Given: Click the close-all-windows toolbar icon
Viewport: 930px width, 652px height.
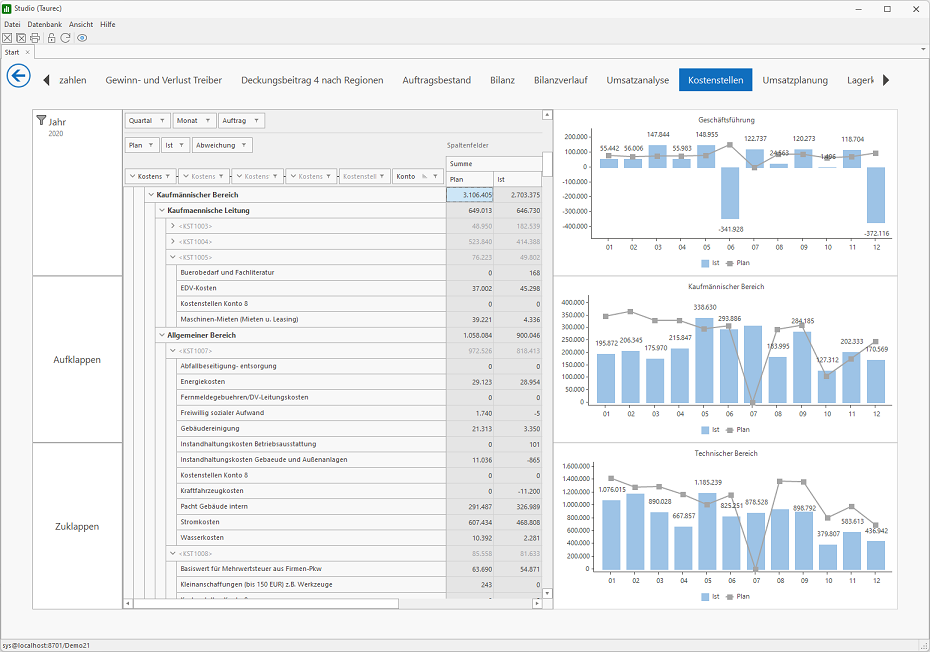Looking at the screenshot, I should pyautogui.click(x=21, y=38).
